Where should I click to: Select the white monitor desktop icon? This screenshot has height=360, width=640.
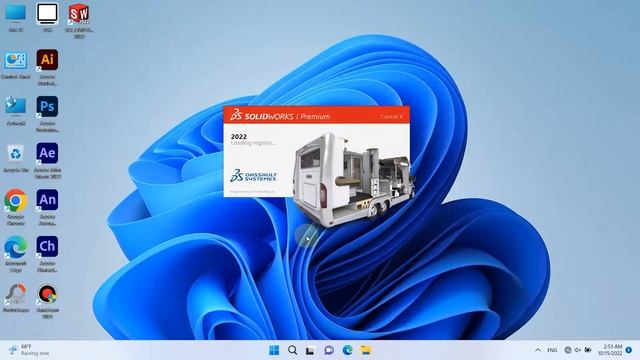(x=47, y=18)
